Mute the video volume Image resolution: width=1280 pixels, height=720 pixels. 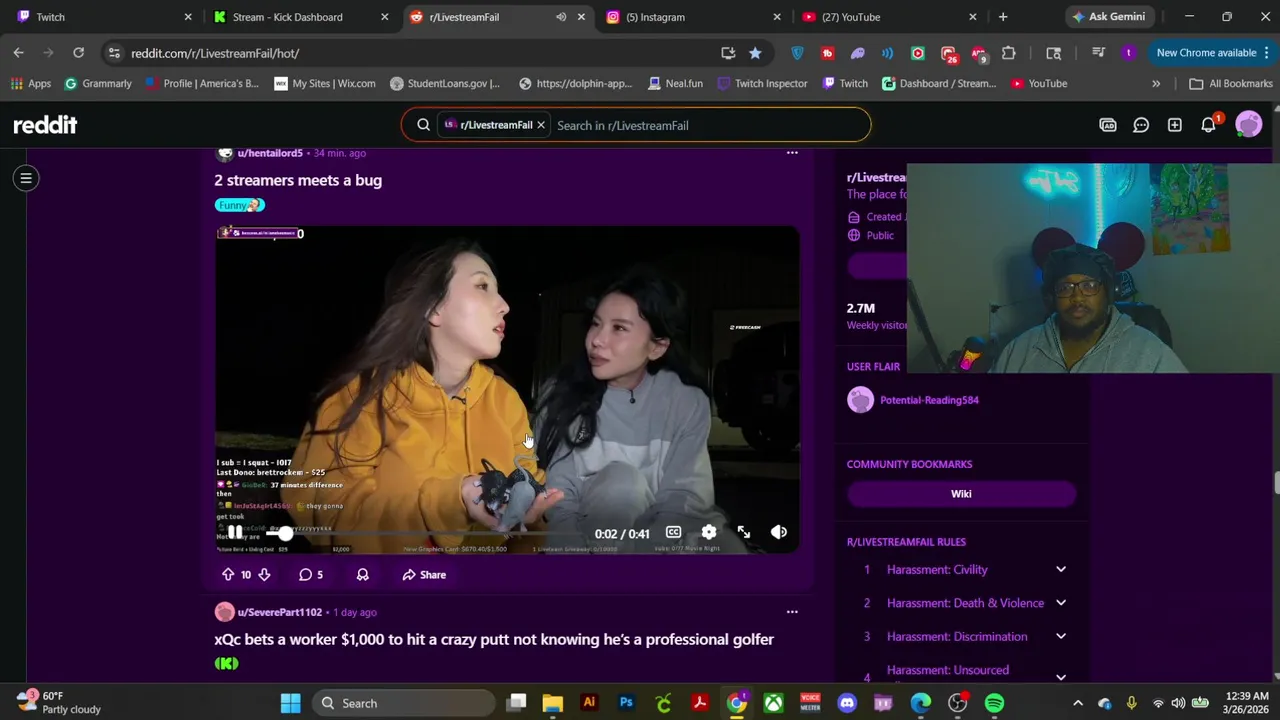[x=779, y=533]
